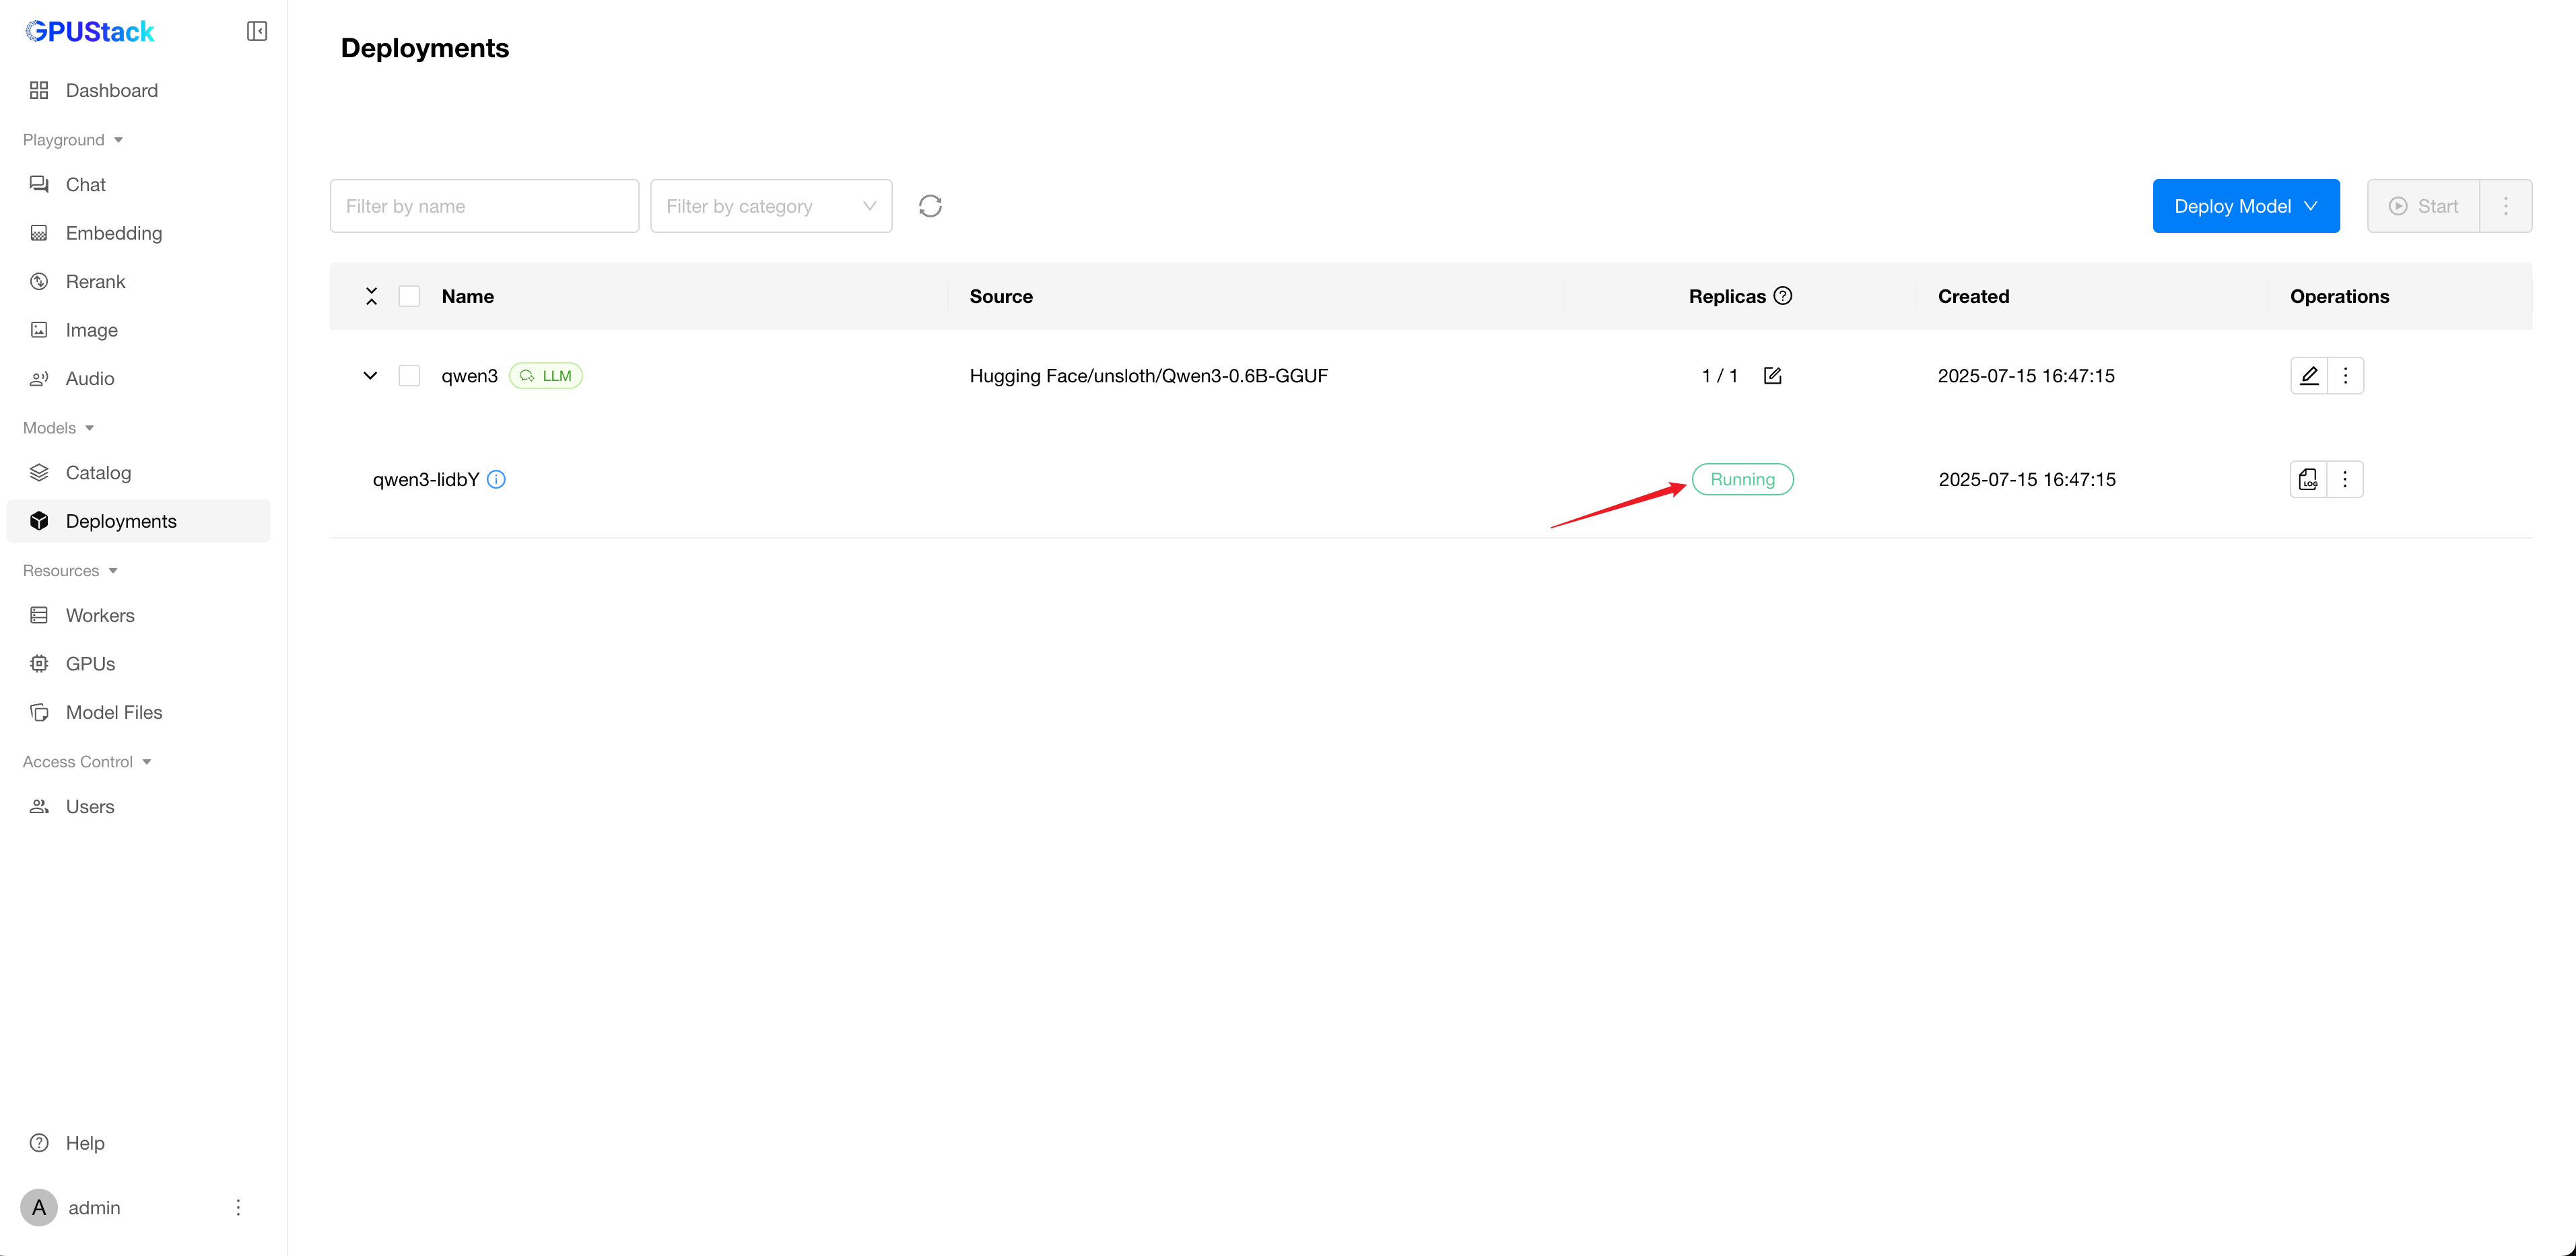Click the Replicas help icon
This screenshot has height=1256, width=2576.
click(x=1783, y=296)
